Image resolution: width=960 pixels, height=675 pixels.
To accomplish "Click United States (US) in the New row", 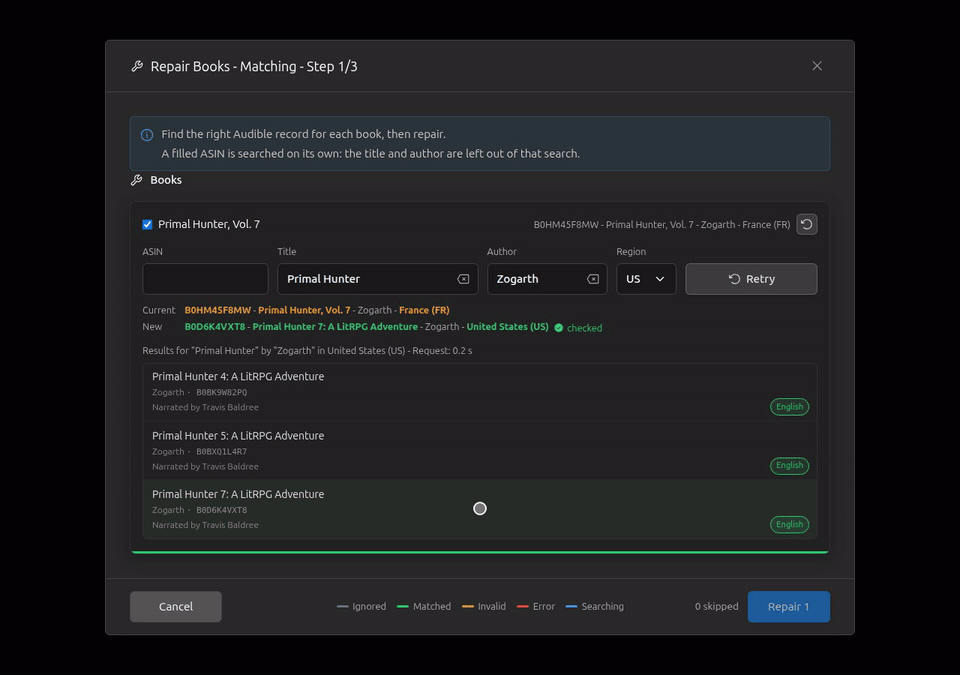I will (x=508, y=326).
